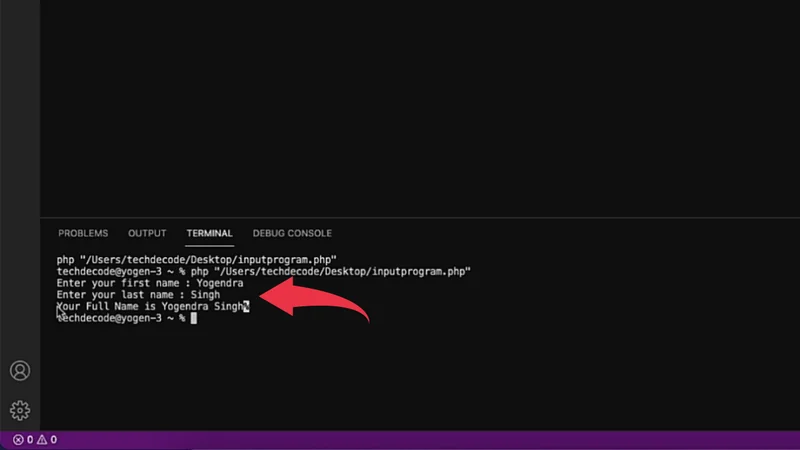Open the Accounts icon in the activity bar
This screenshot has width=800, height=450.
(20, 371)
